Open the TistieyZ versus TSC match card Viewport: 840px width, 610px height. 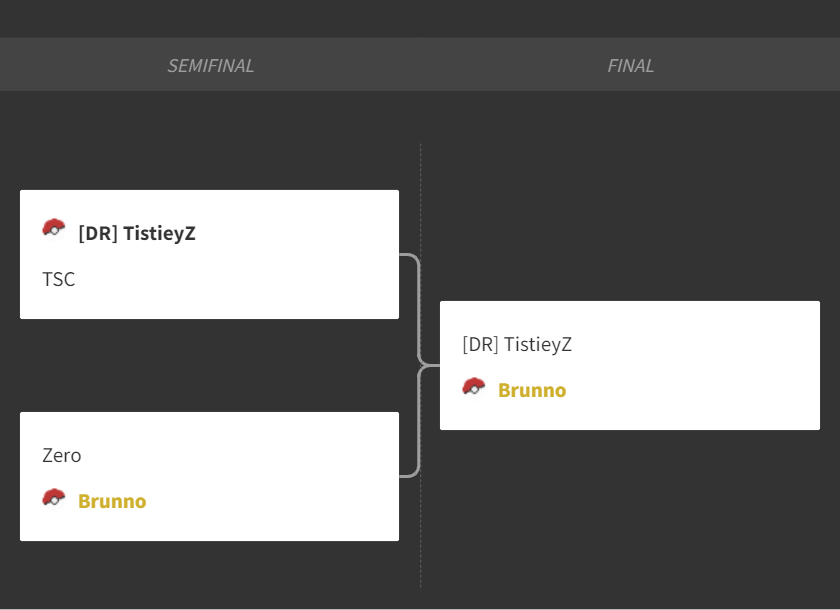pos(209,254)
